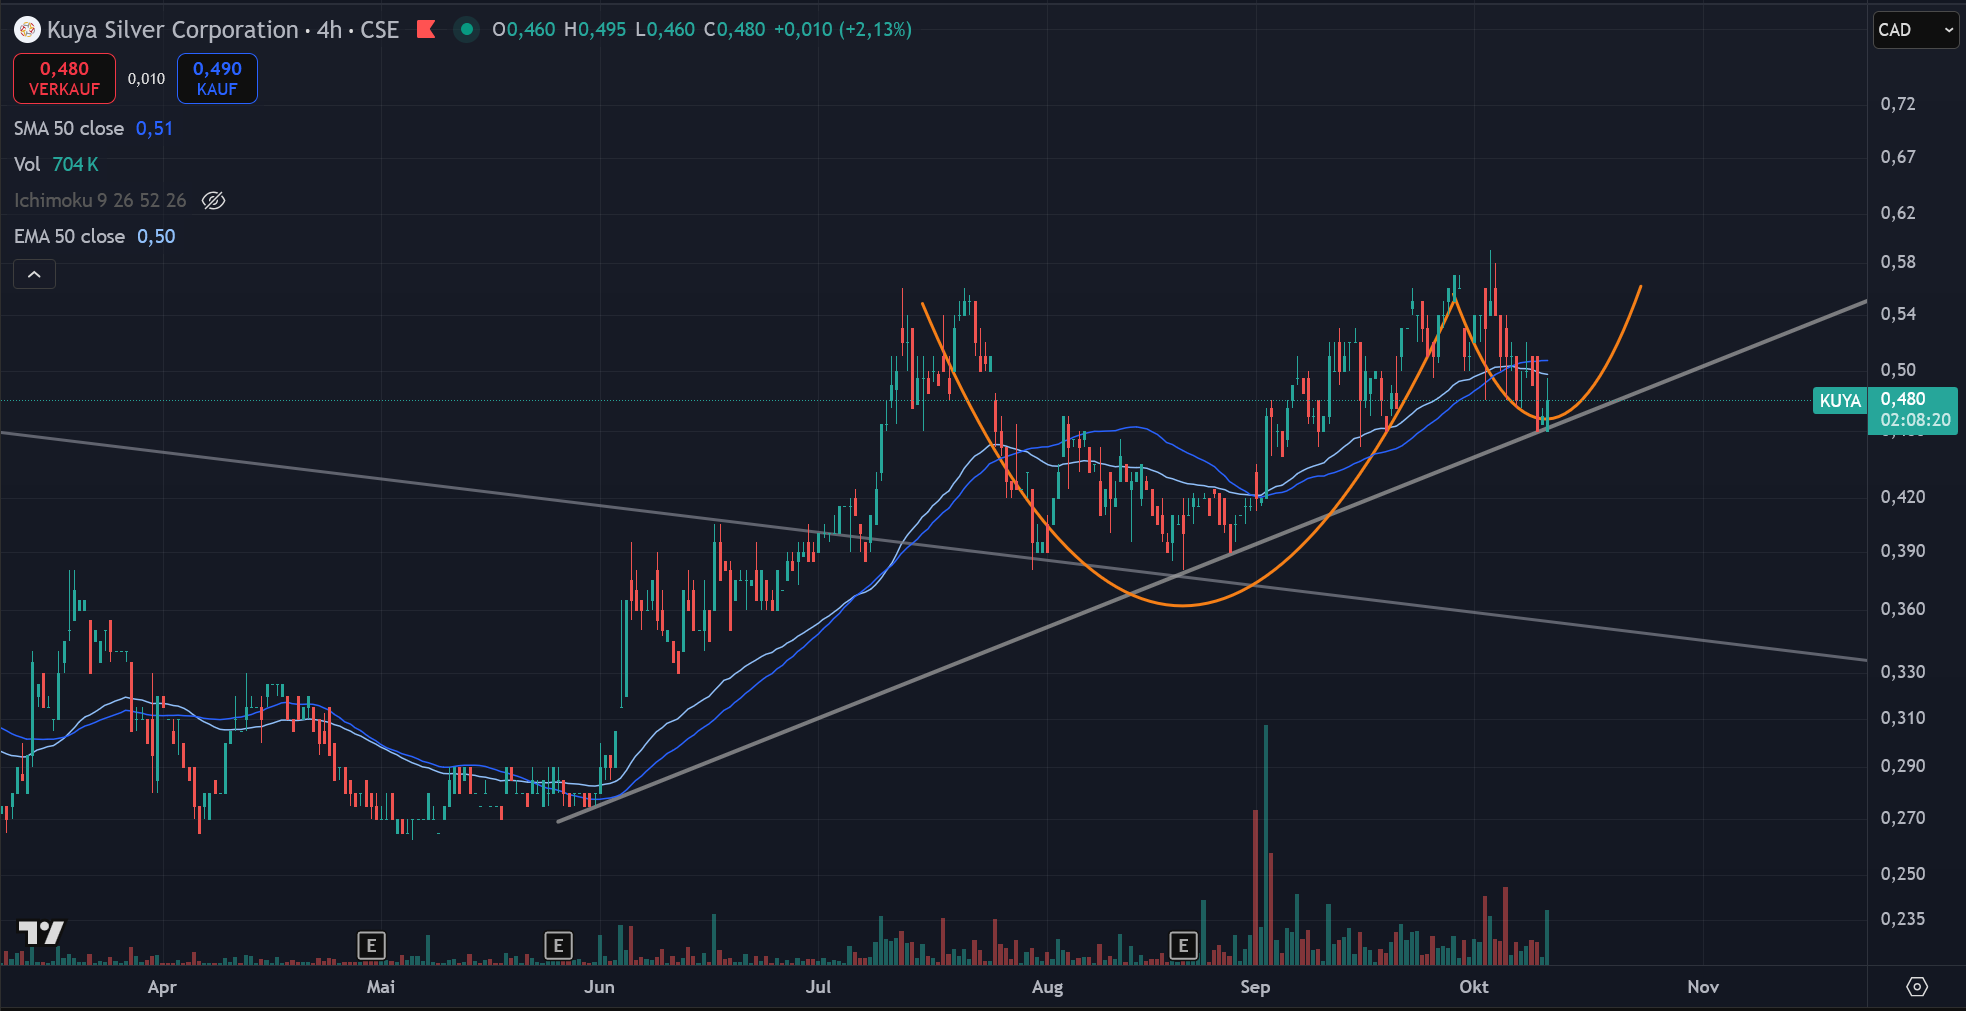Click the 0,250 price scale label
Screen dimensions: 1966x1011
[x=1903, y=874]
